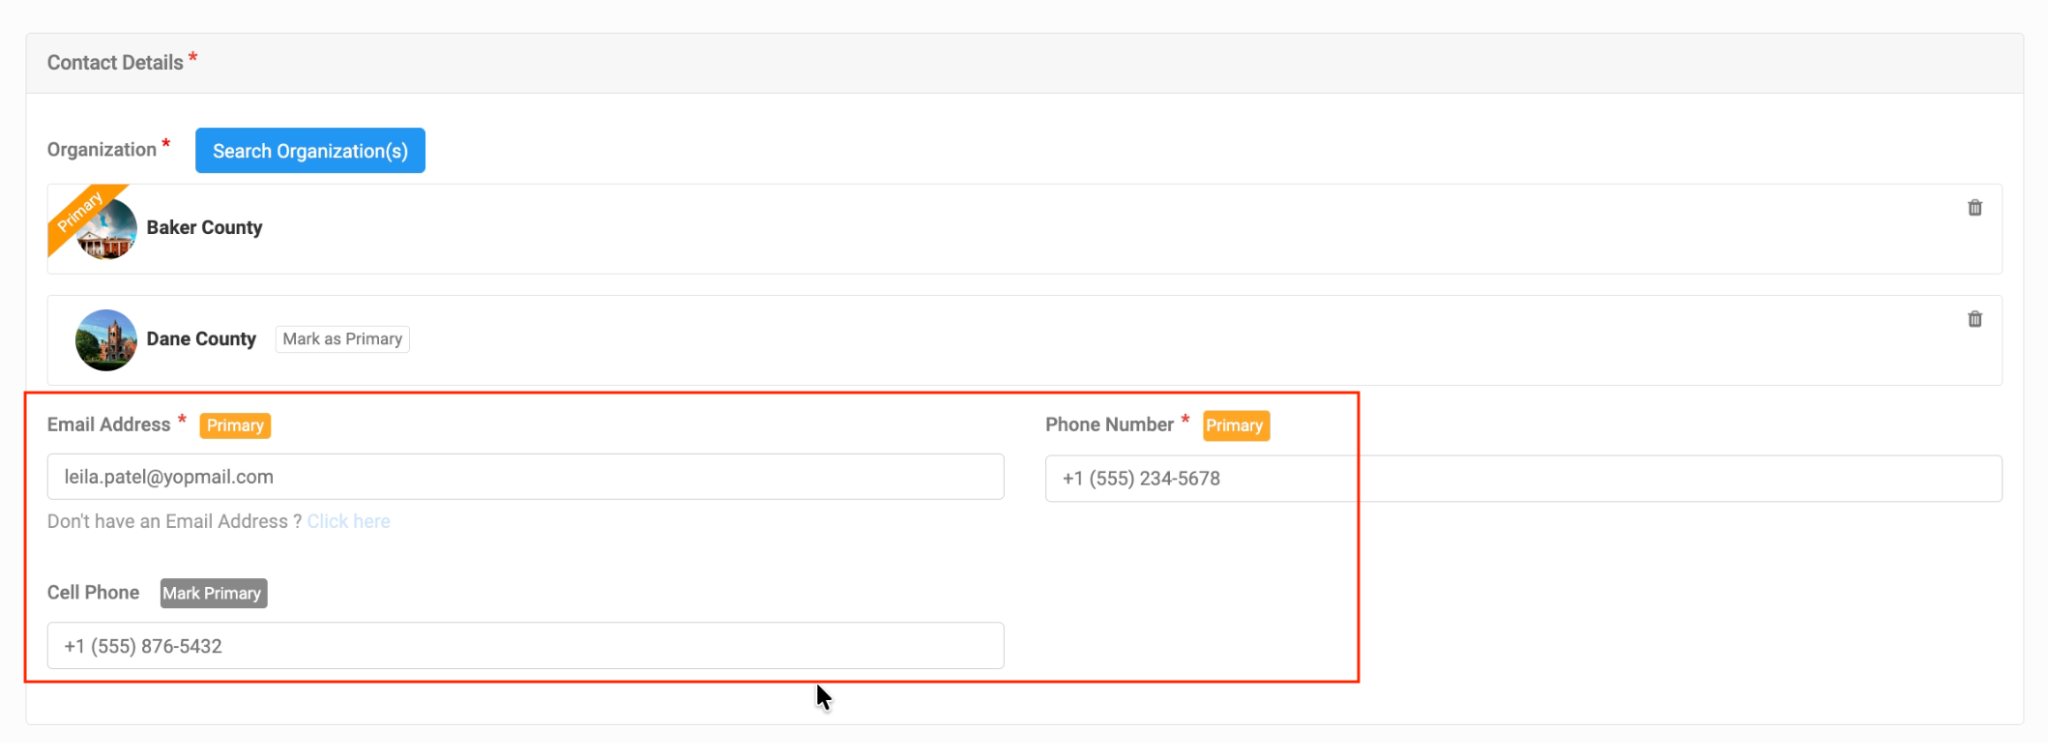Select the Baker County organization name

coord(204,227)
